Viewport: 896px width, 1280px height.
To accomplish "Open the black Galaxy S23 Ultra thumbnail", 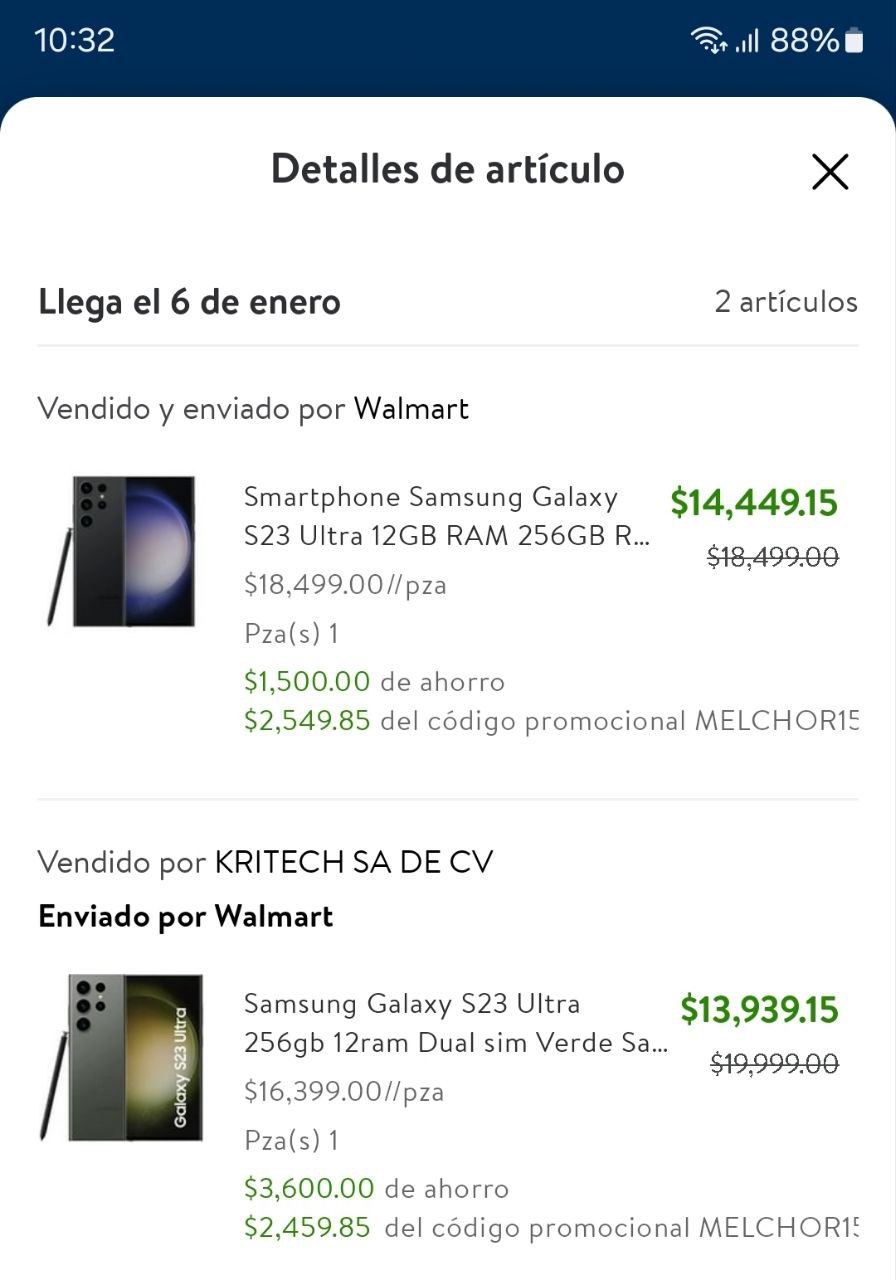I will point(122,551).
